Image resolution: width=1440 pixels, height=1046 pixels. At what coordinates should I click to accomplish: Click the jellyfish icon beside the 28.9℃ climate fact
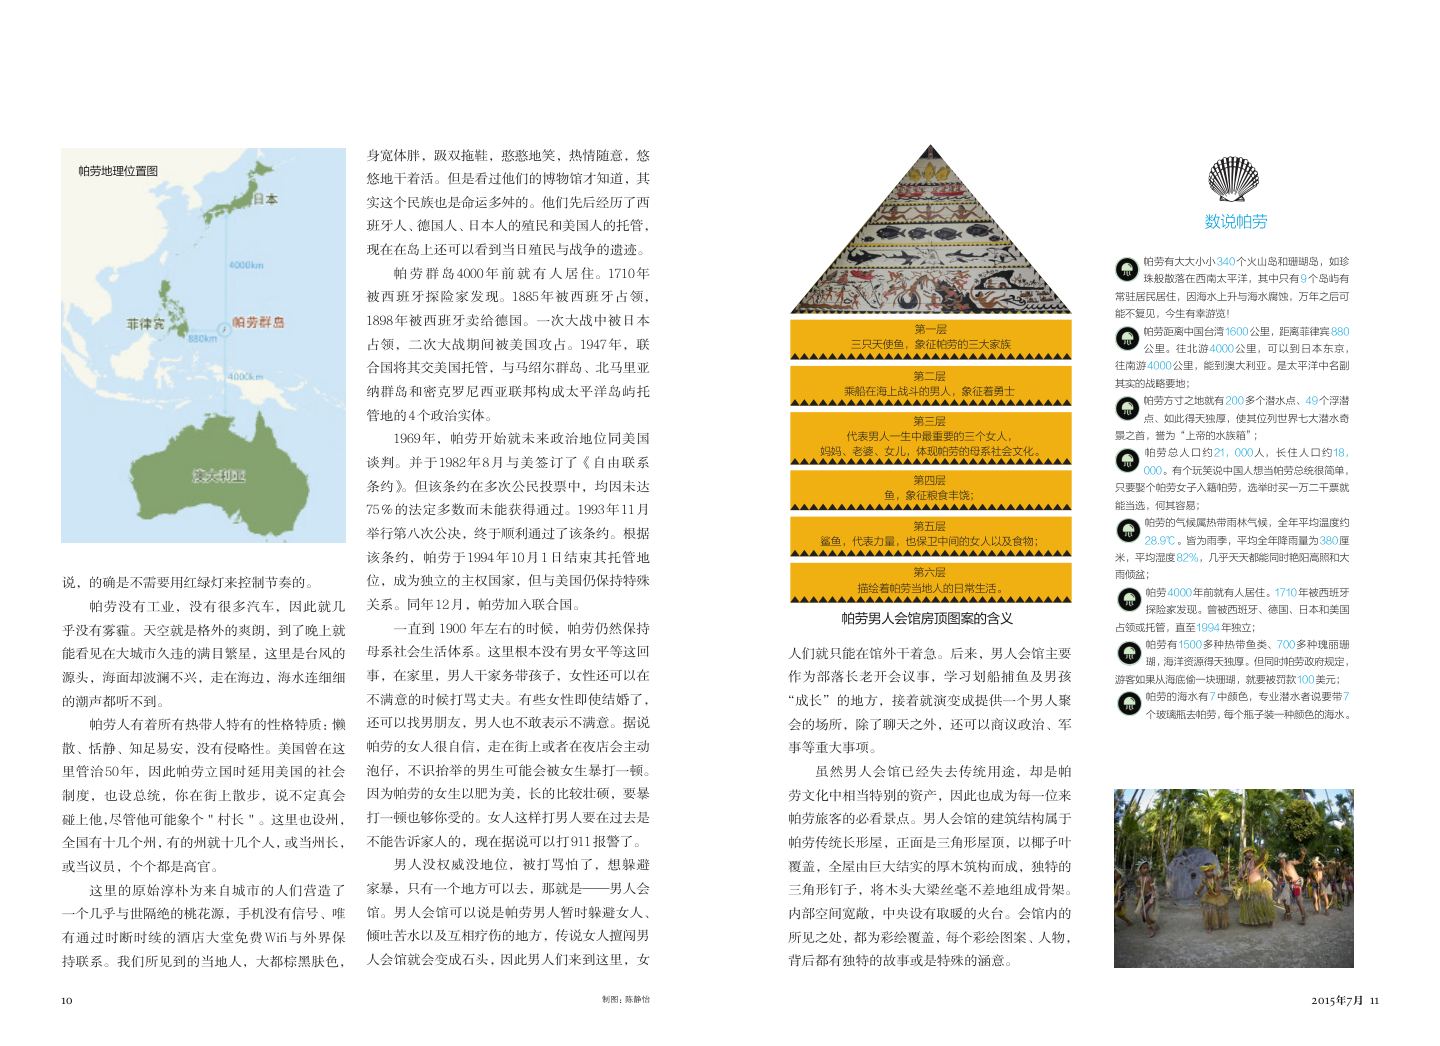coord(1127,530)
